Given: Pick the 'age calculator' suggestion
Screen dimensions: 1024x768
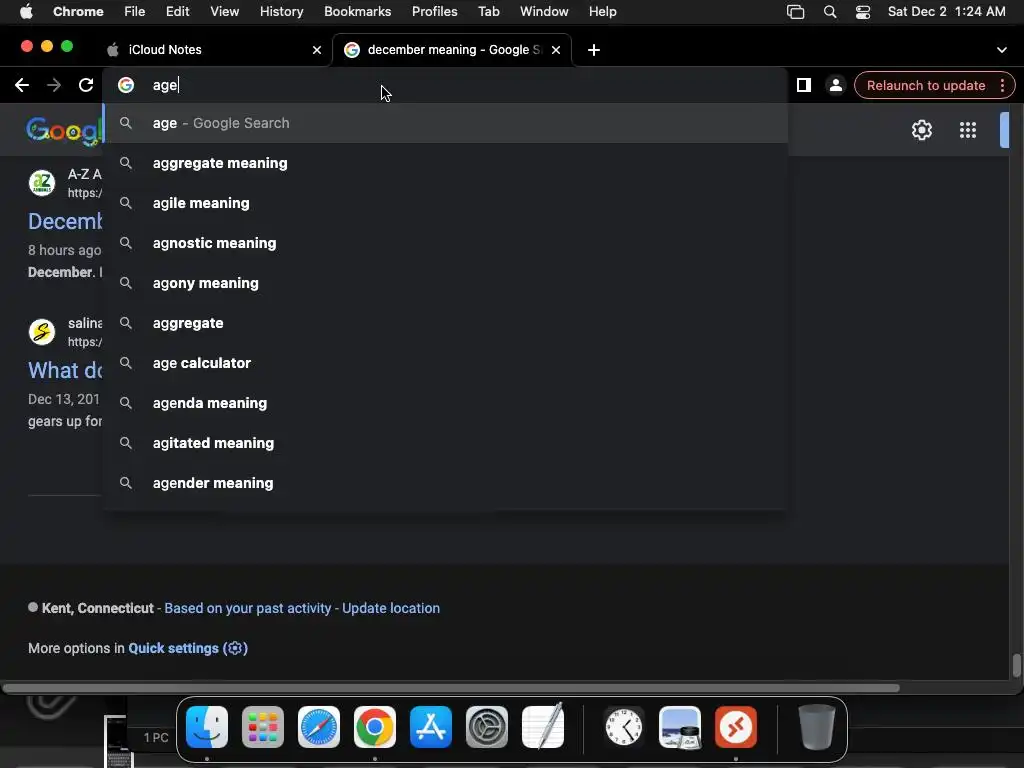Looking at the screenshot, I should click(445, 363).
